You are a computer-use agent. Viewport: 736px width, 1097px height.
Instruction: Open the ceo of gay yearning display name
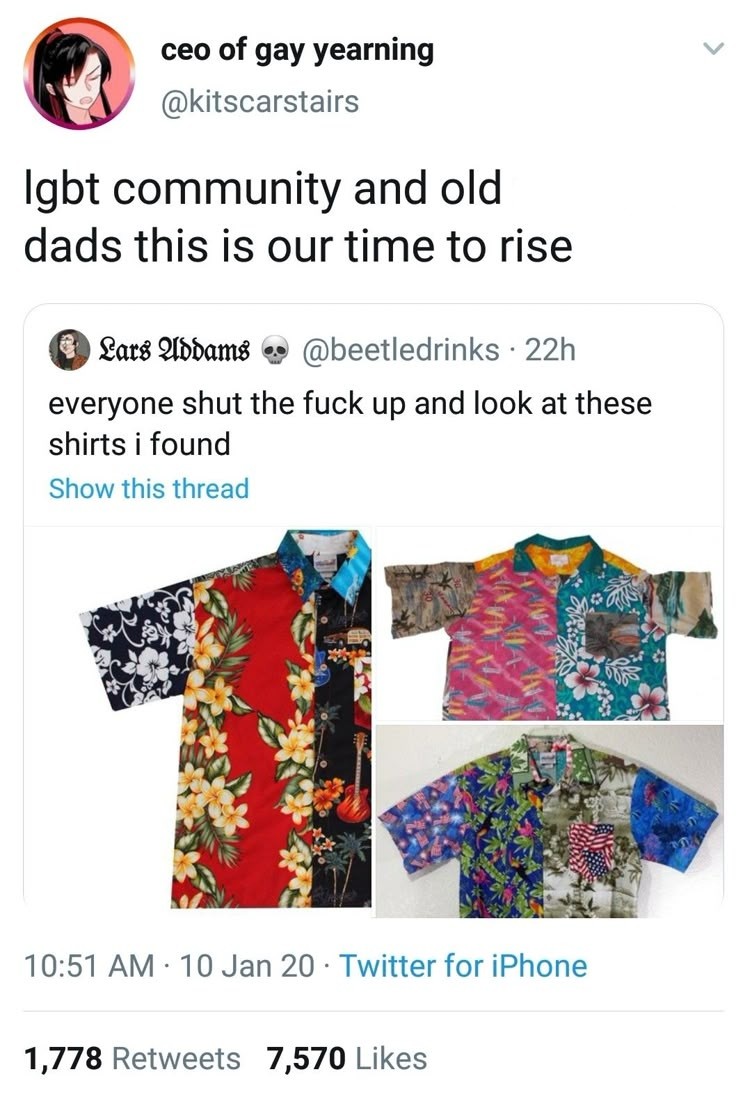[297, 49]
